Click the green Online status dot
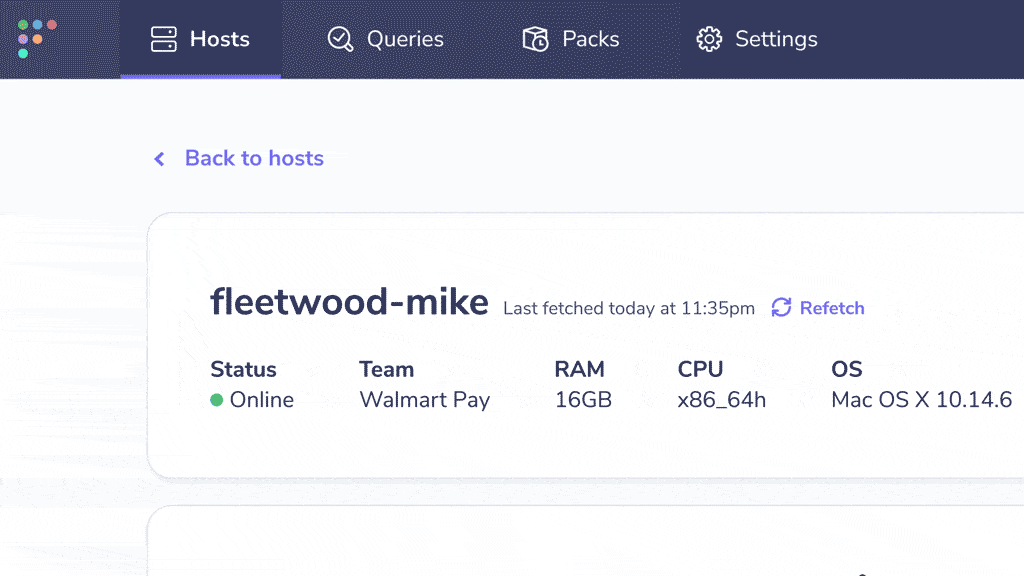 [217, 400]
